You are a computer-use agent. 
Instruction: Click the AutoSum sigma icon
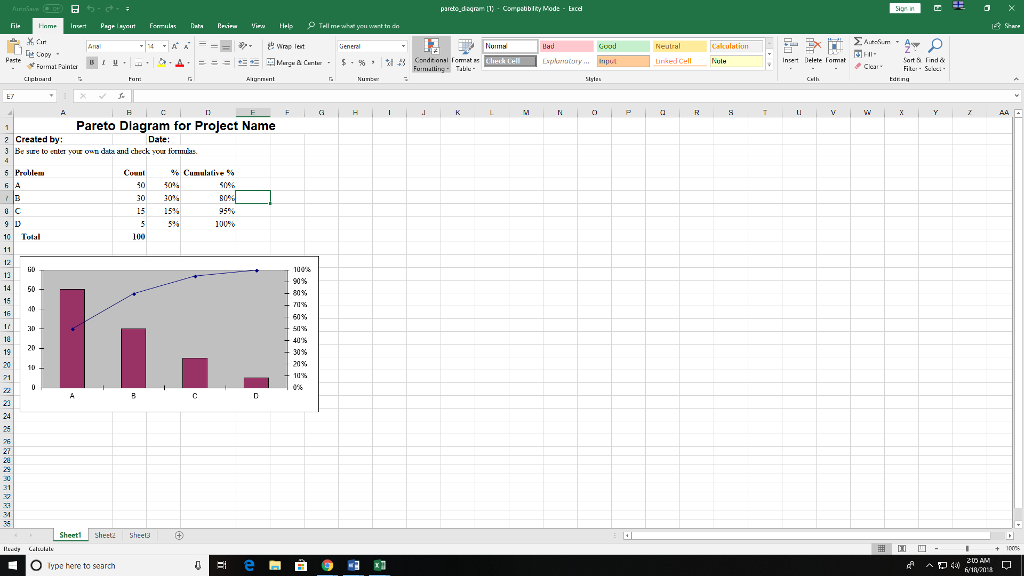click(x=858, y=41)
